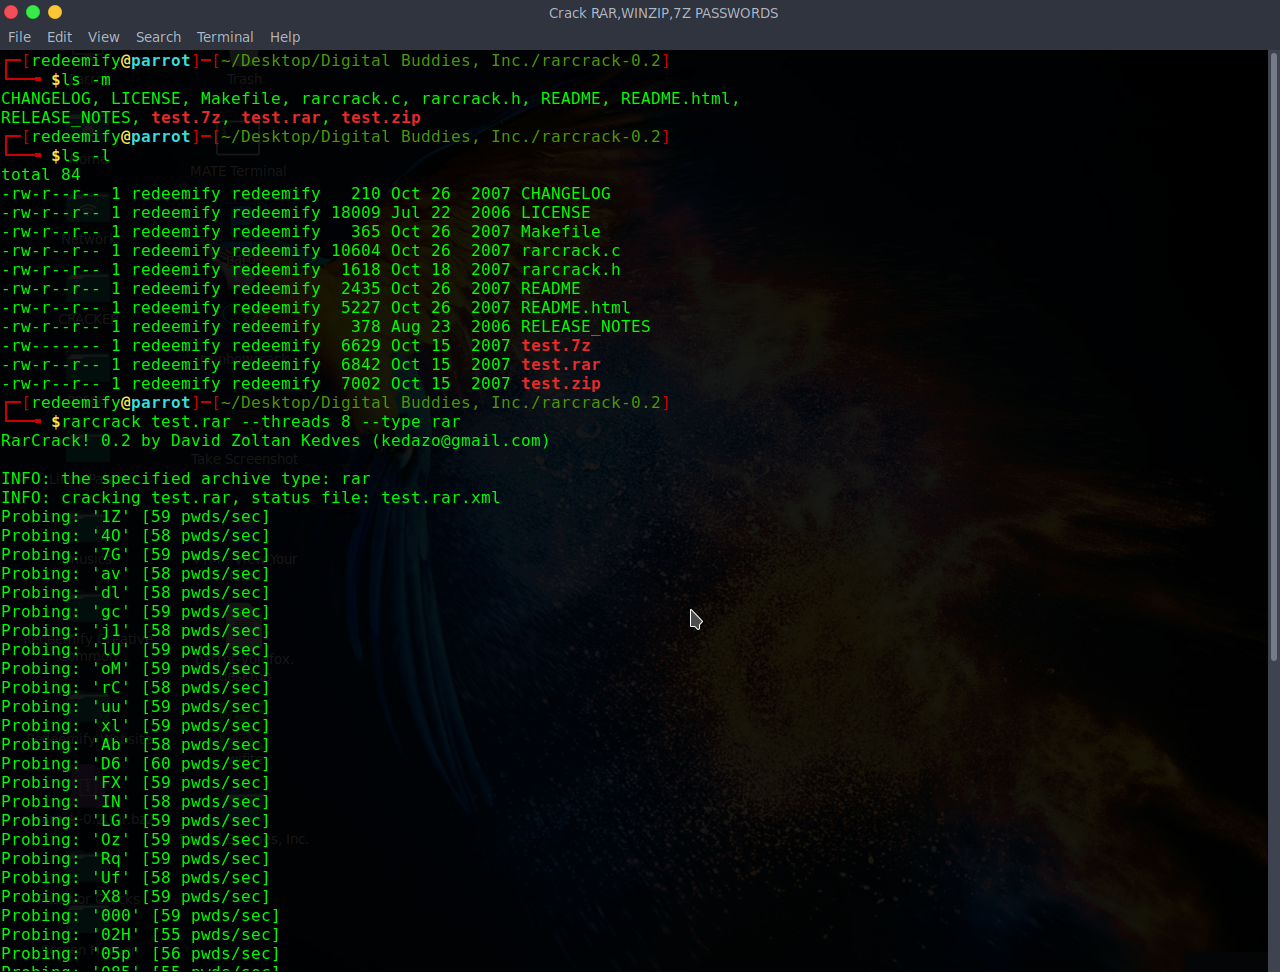This screenshot has width=1280, height=972.
Task: Click the Probing '05p' output line
Action: pyautogui.click(x=141, y=954)
